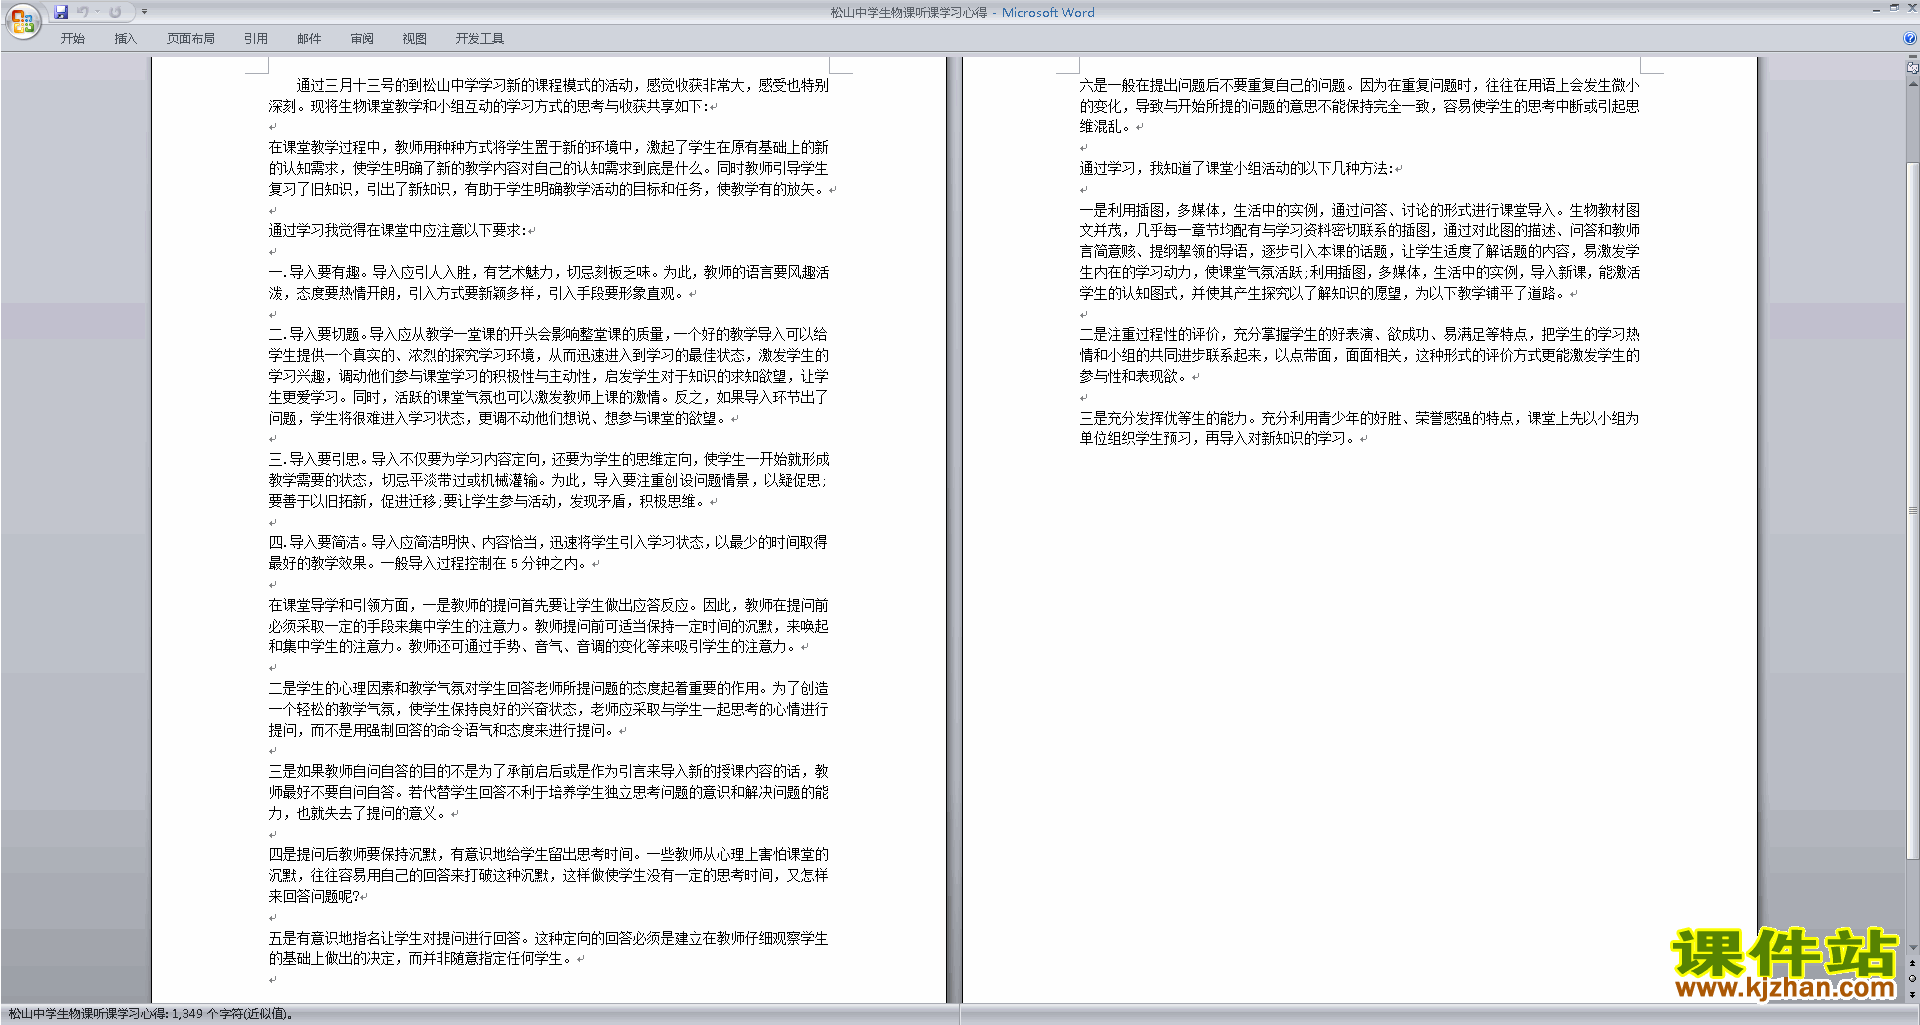Open the 插入 ribbon tab
Screen dimensions: 1920x1025
coord(125,38)
